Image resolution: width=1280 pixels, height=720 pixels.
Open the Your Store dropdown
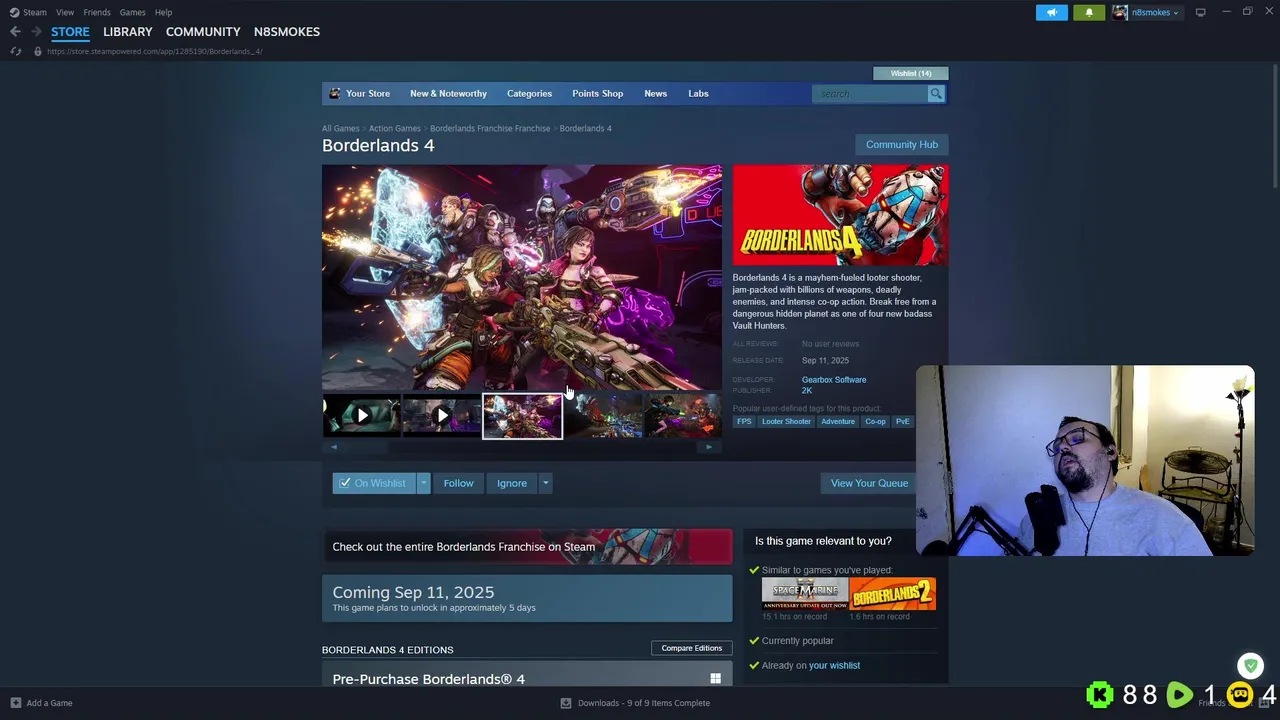368,94
